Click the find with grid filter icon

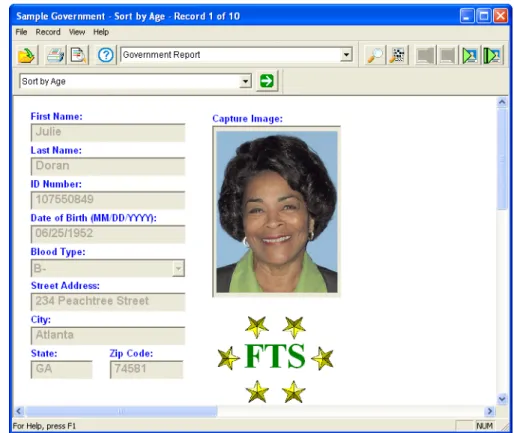click(397, 55)
